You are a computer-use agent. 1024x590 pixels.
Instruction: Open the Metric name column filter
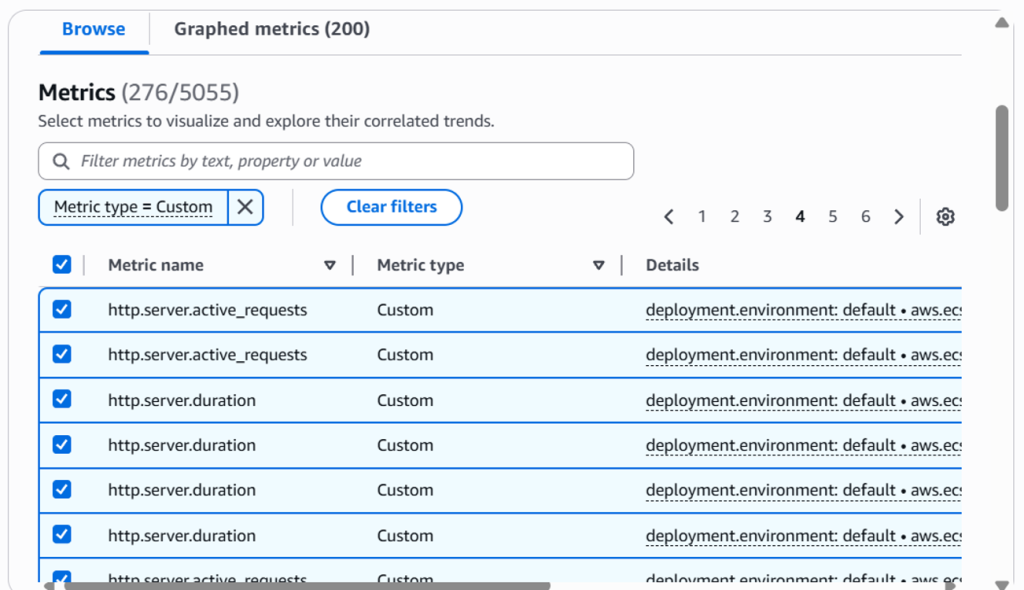point(330,265)
